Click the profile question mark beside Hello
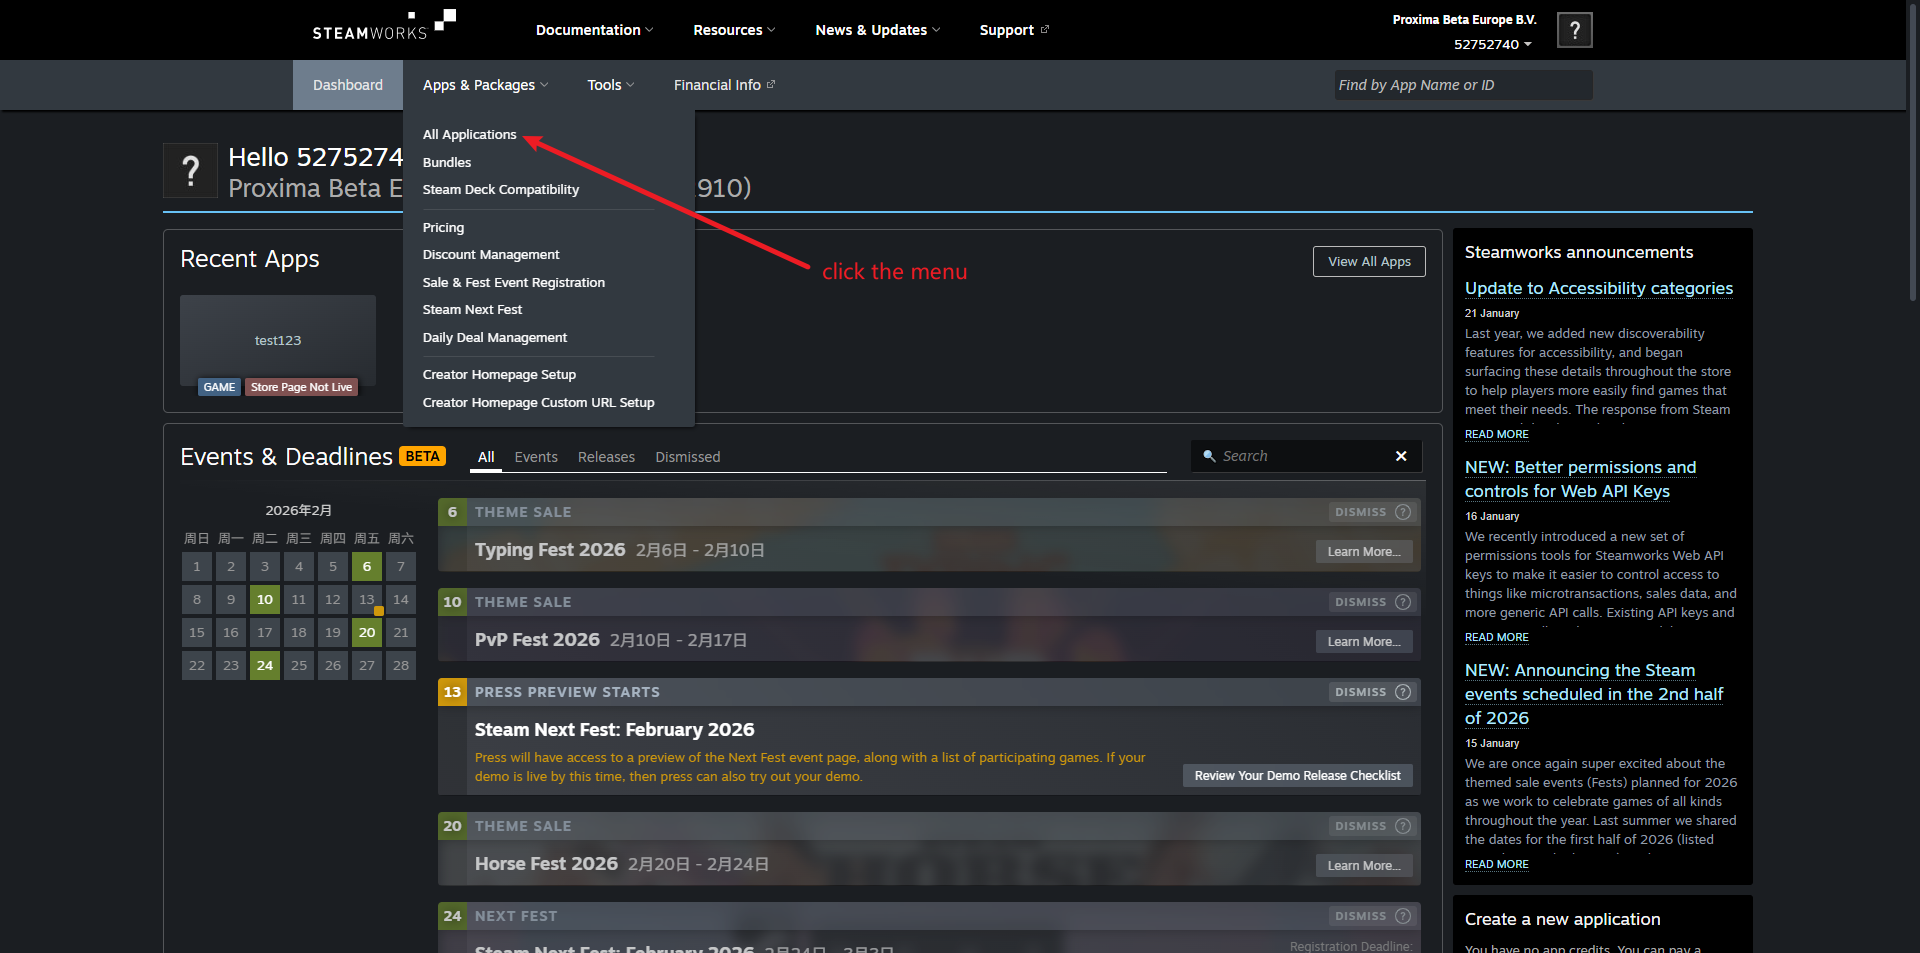 191,171
